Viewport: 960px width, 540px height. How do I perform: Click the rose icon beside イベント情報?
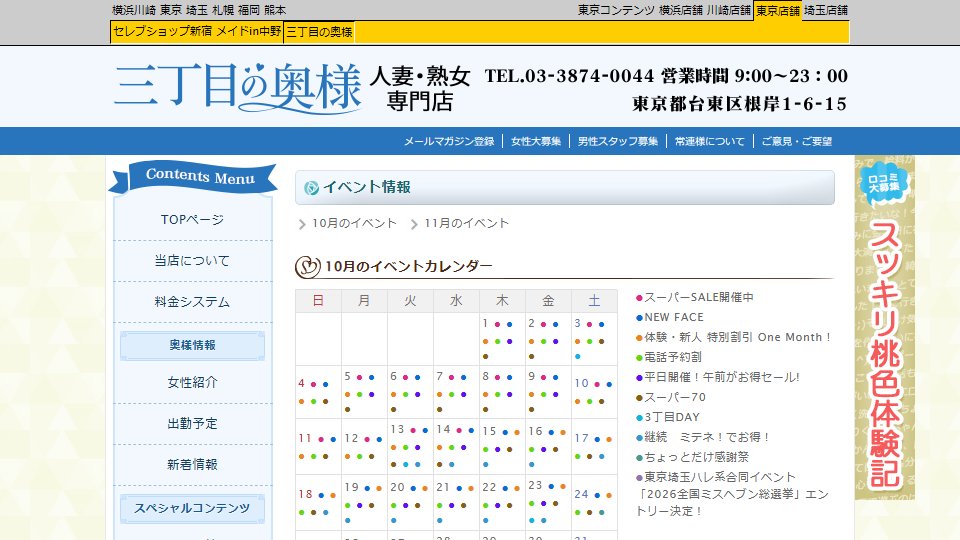(x=312, y=187)
